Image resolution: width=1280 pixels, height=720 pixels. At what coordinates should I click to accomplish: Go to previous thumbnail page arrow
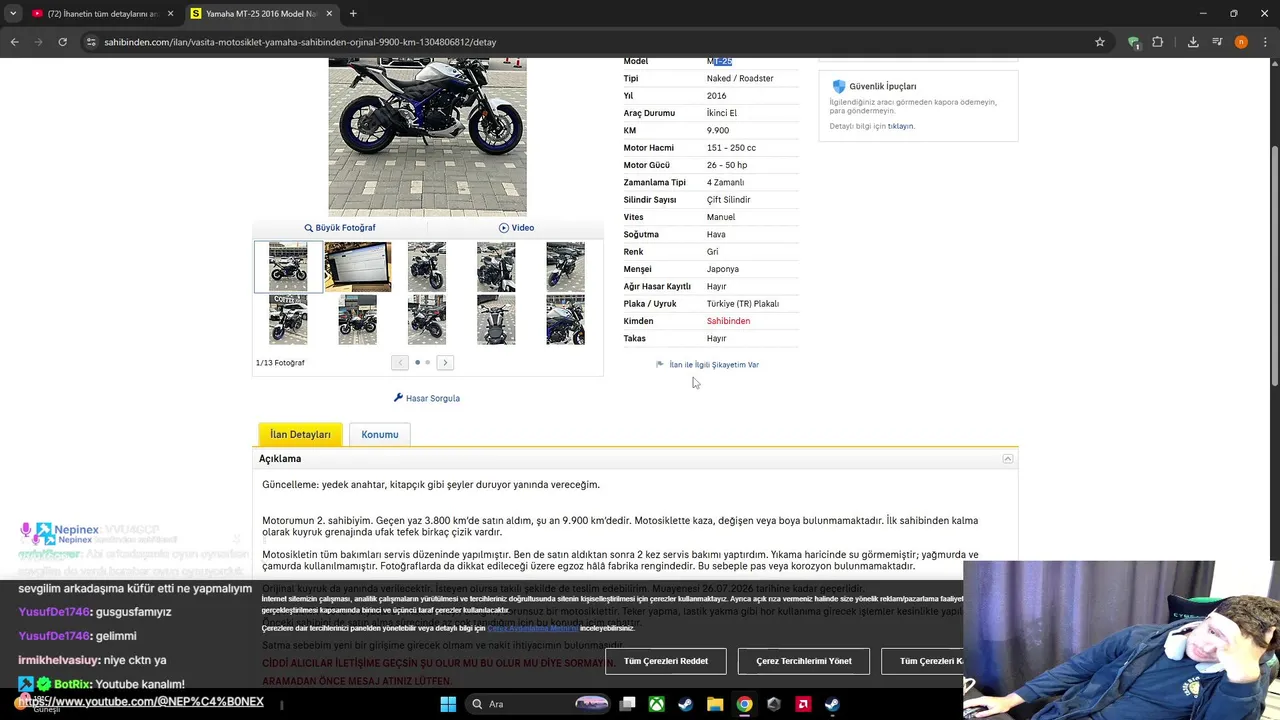400,363
